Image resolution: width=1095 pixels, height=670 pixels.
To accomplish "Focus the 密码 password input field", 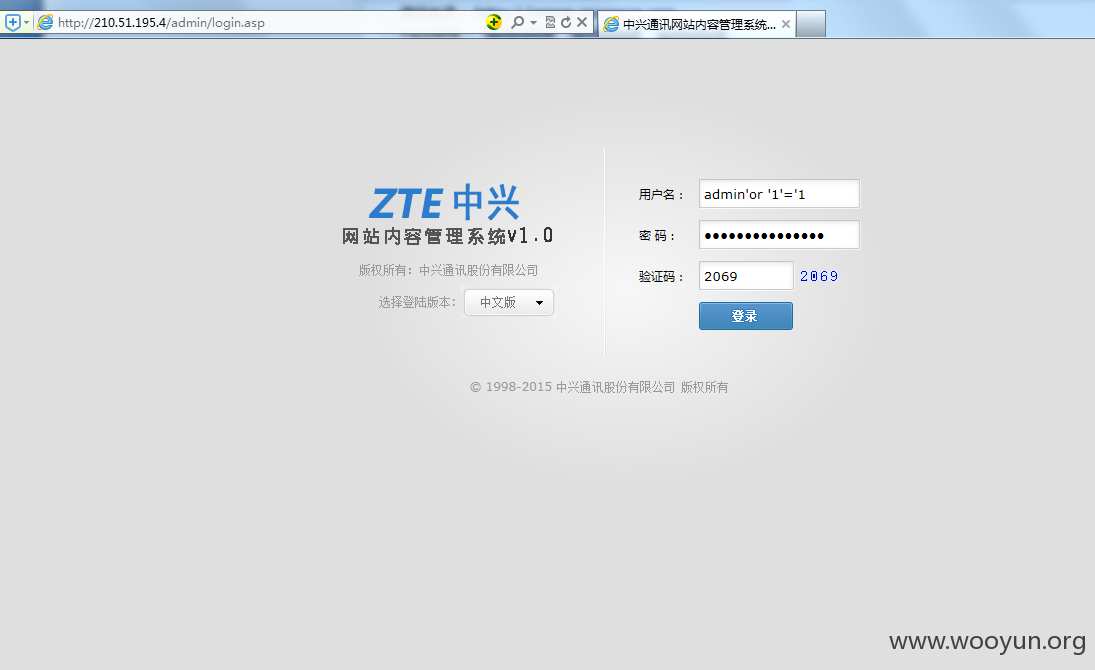I will tap(779, 235).
